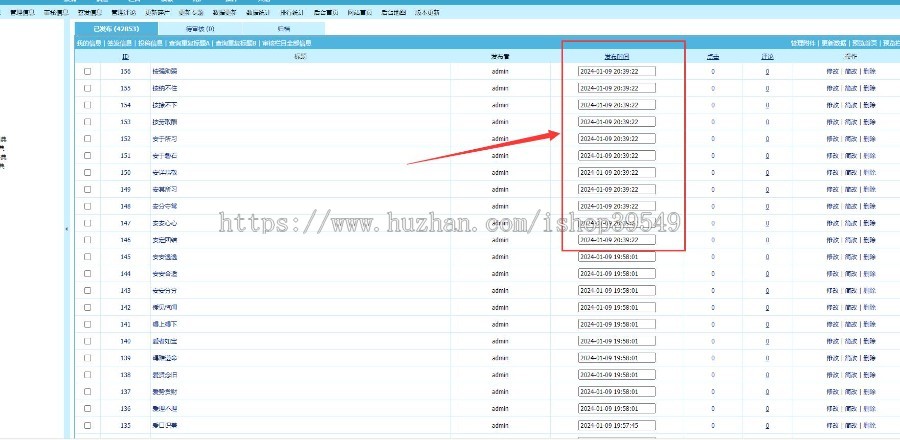Sort by 发布时间 column header
900x440 pixels.
point(616,56)
